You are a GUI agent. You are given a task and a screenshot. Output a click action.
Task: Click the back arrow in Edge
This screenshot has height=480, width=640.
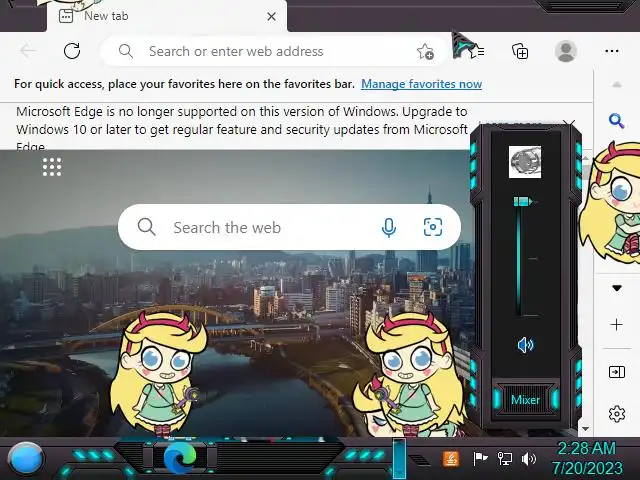coord(28,51)
